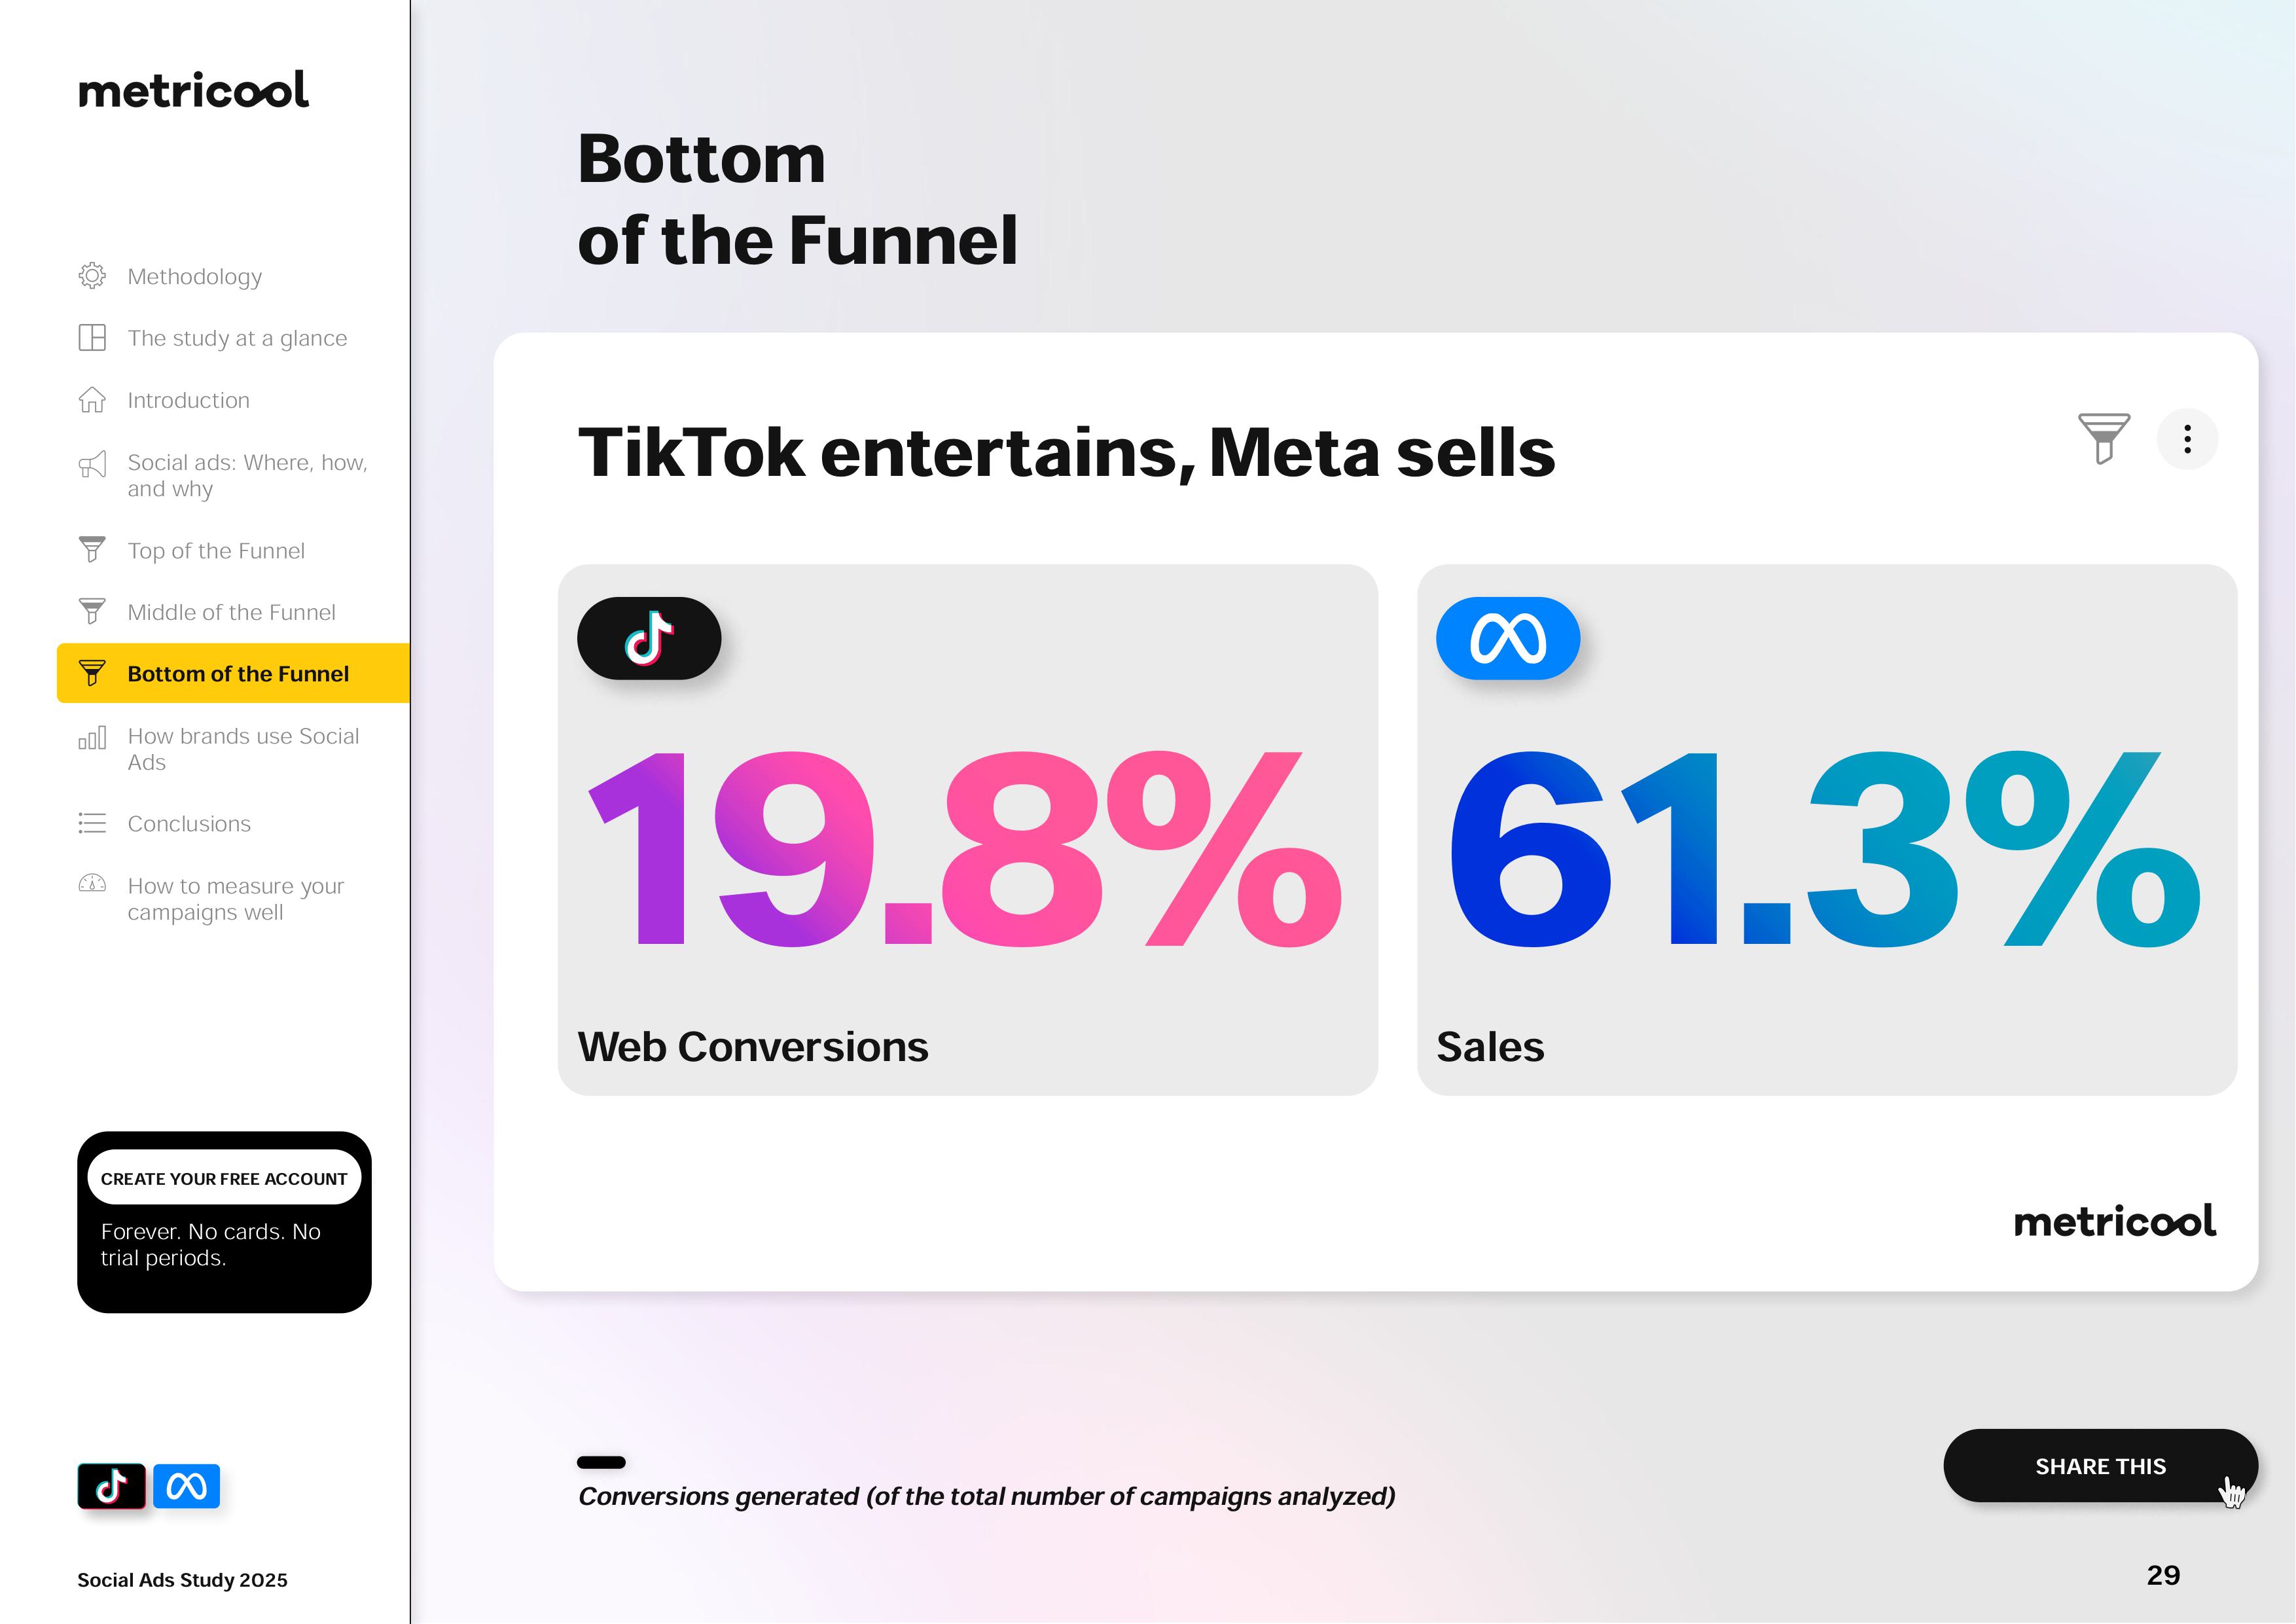Go to Top of the Funnel section
This screenshot has width=2296, height=1624.
click(x=216, y=551)
